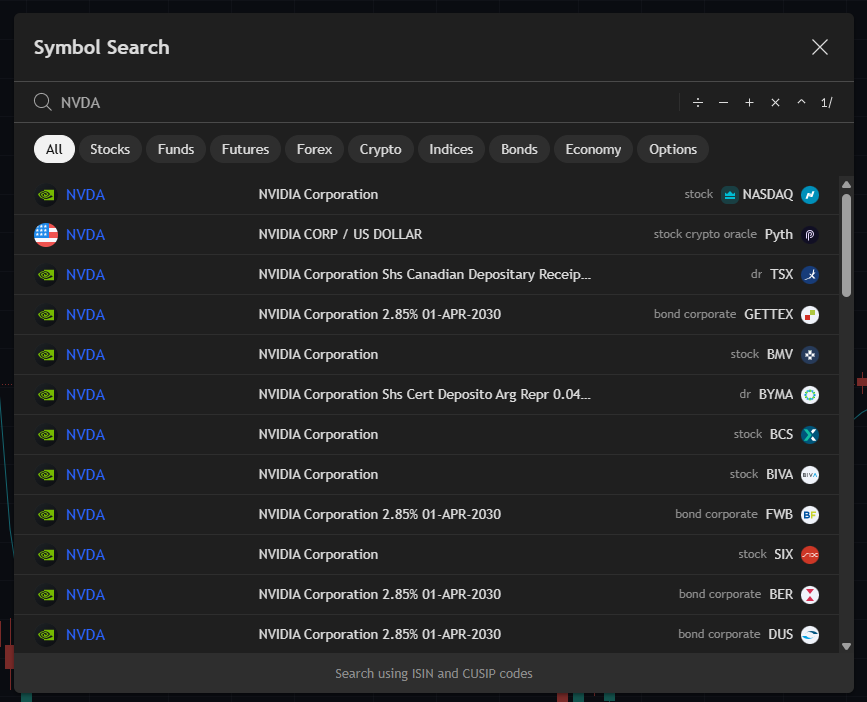Open the NVDA symbol link on the GETTEX row
Screen dimensions: 867x702
tap(85, 315)
